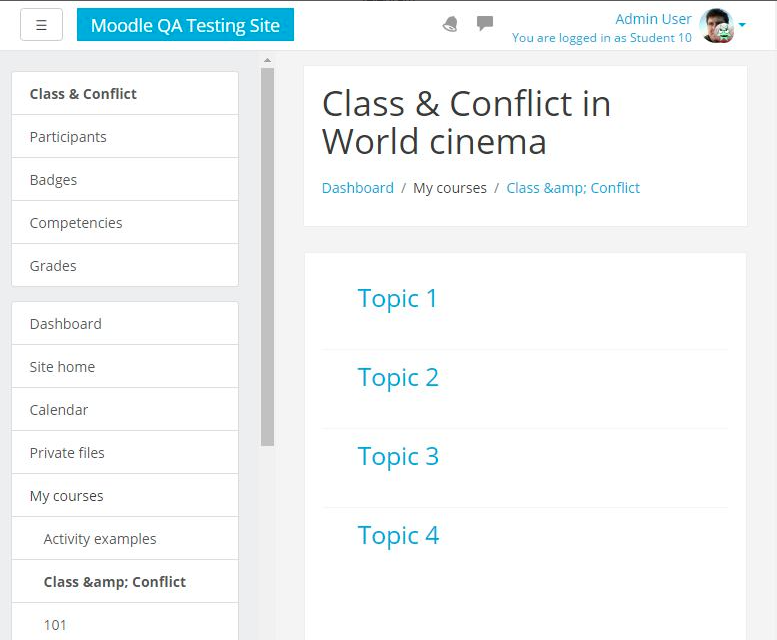Expand the user menu dropdown arrow
777x640 pixels.
742,24
